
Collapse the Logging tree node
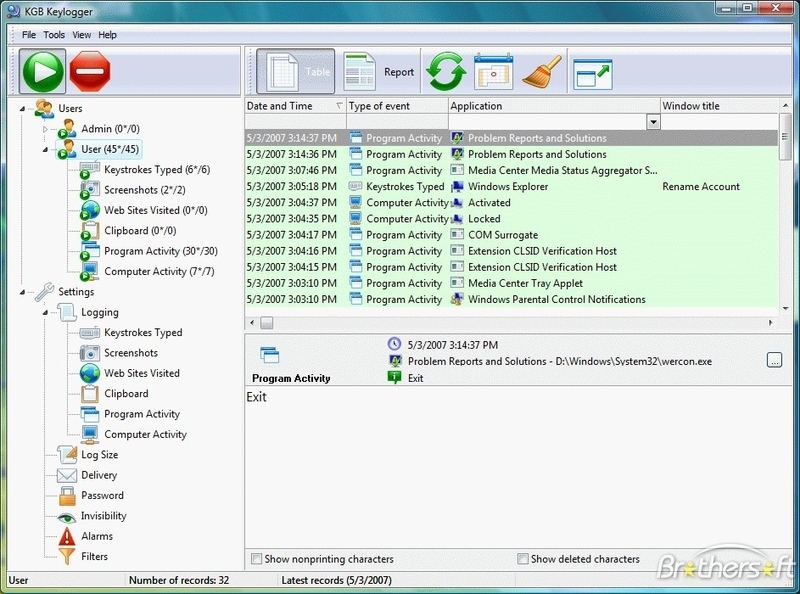(x=45, y=312)
